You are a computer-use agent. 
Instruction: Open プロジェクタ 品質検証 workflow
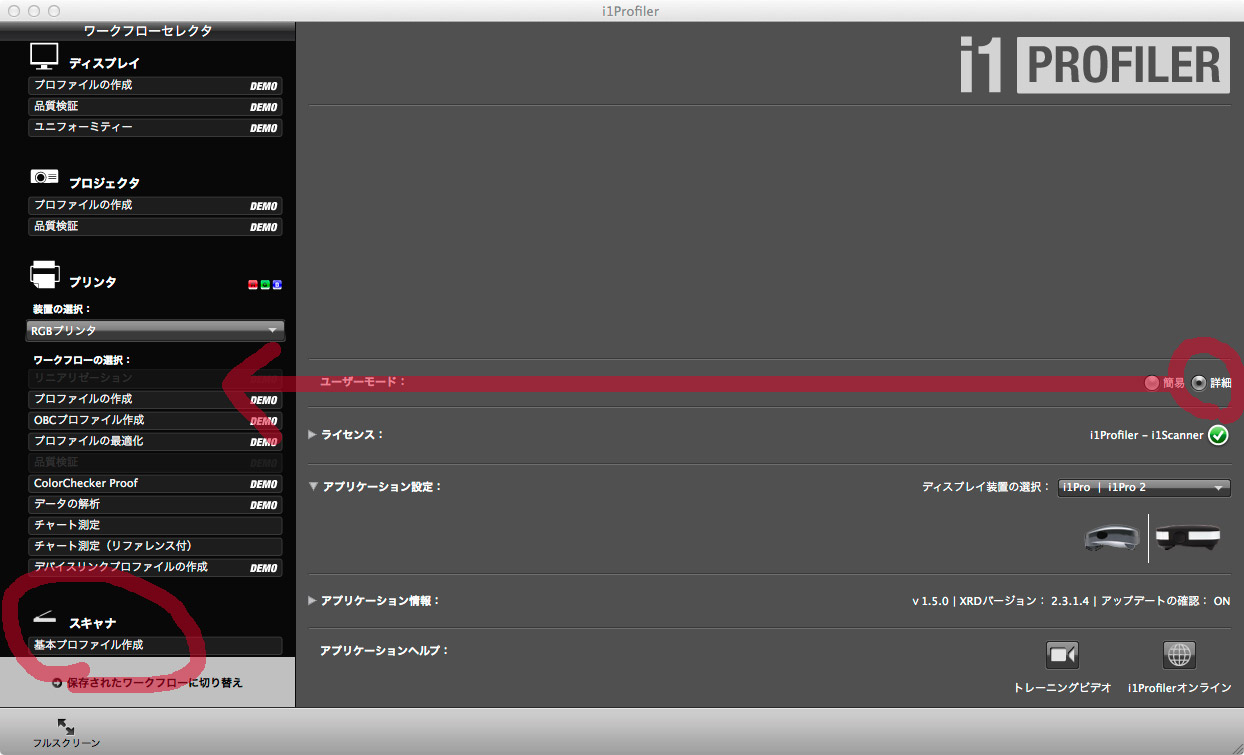(155, 227)
